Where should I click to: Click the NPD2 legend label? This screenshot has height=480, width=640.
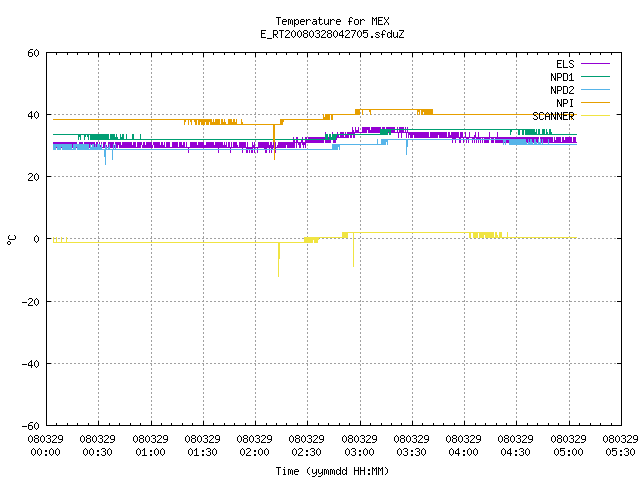click(562, 90)
